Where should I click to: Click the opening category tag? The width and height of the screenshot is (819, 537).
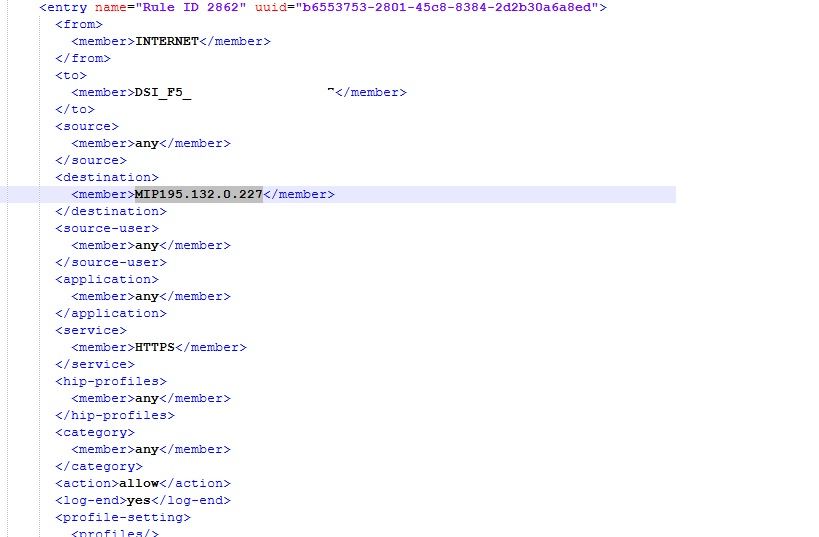point(95,433)
